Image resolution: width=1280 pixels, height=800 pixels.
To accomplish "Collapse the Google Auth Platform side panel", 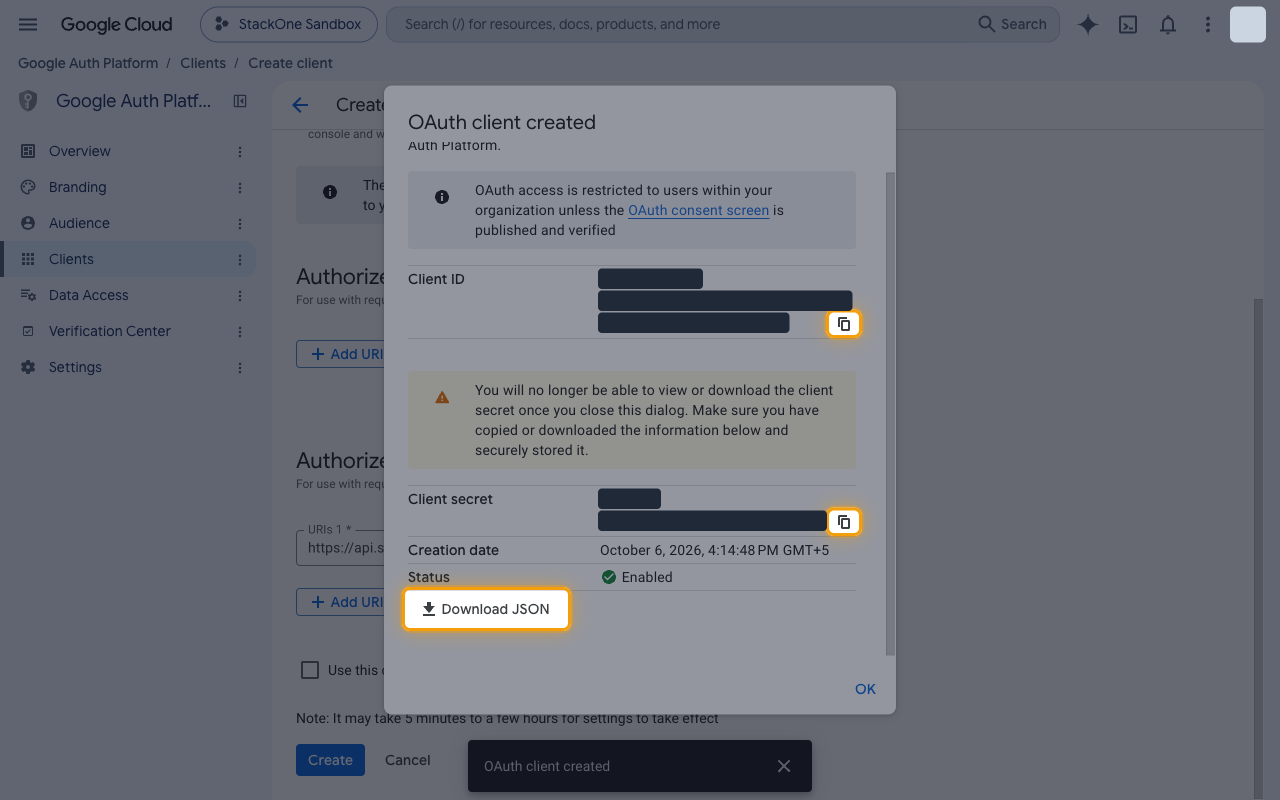I will 240,101.
